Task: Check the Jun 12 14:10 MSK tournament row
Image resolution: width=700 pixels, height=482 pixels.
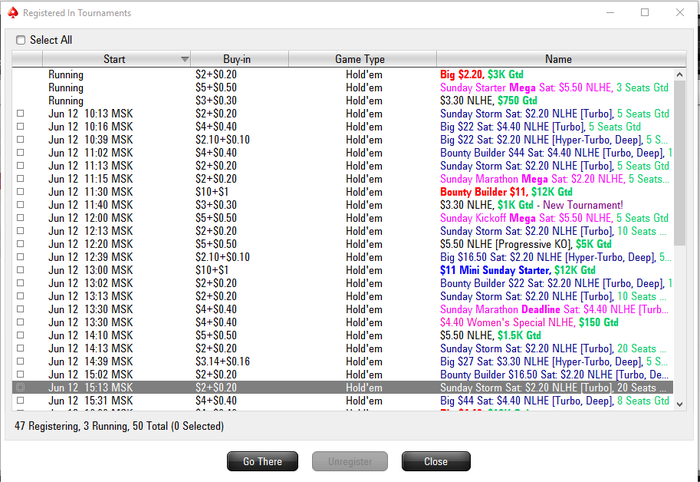Action: 20,335
